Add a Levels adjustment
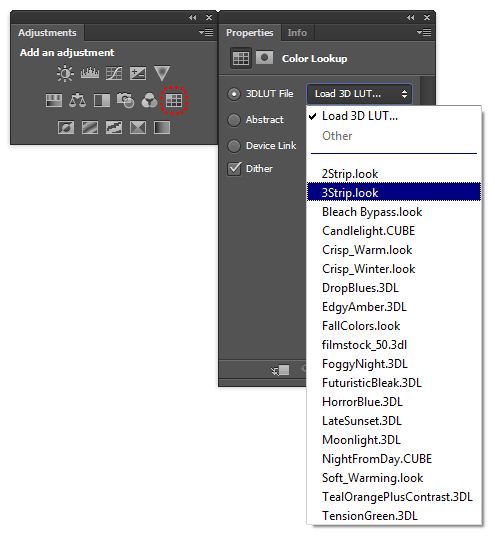Image resolution: width=495 pixels, height=538 pixels. pyautogui.click(x=90, y=73)
